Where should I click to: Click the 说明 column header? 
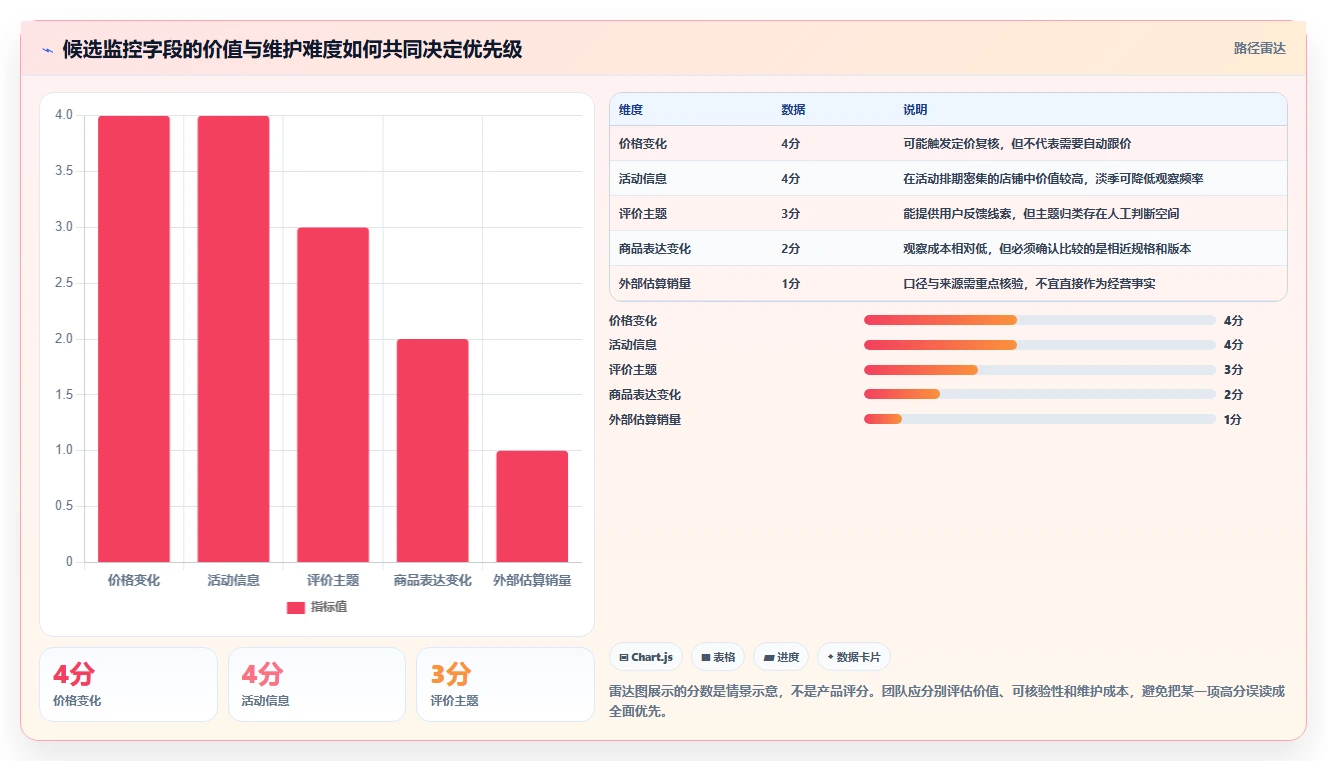point(915,110)
